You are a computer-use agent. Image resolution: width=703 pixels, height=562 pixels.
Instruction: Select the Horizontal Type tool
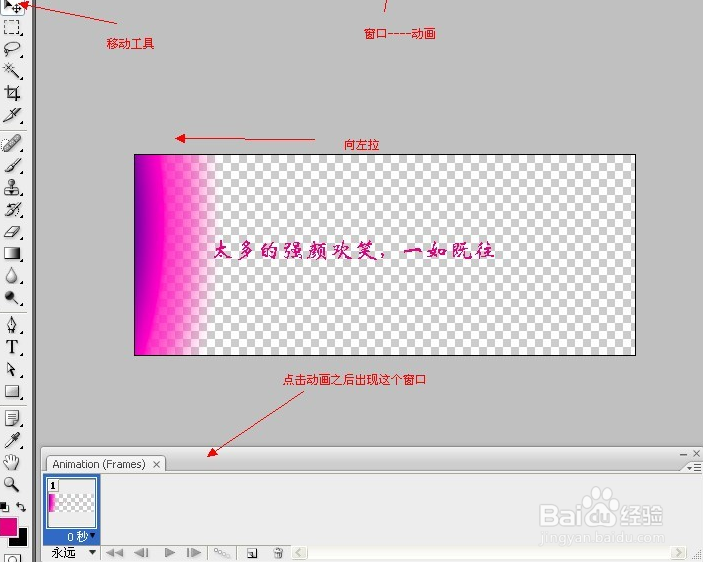pyautogui.click(x=12, y=347)
